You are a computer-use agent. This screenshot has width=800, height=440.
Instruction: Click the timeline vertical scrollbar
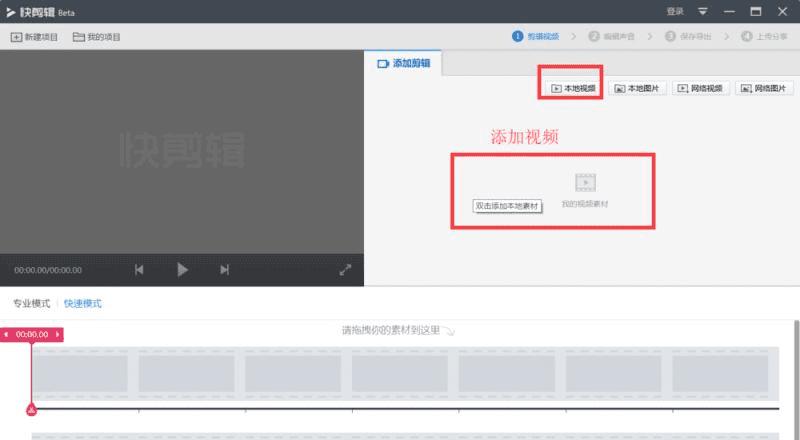pos(796,380)
